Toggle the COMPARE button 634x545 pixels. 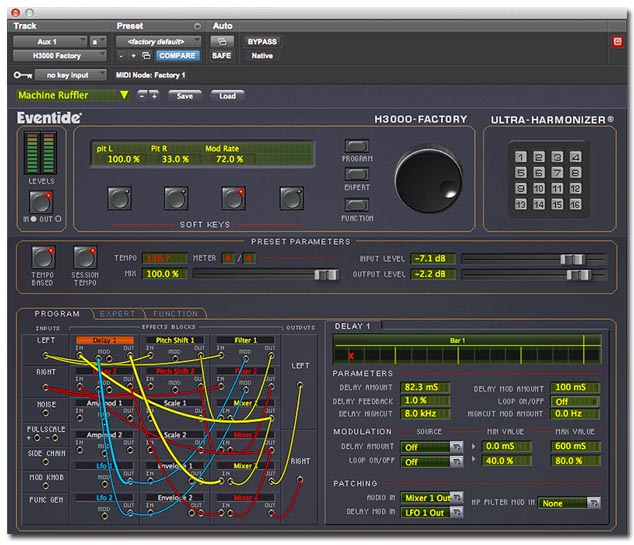pyautogui.click(x=177, y=56)
